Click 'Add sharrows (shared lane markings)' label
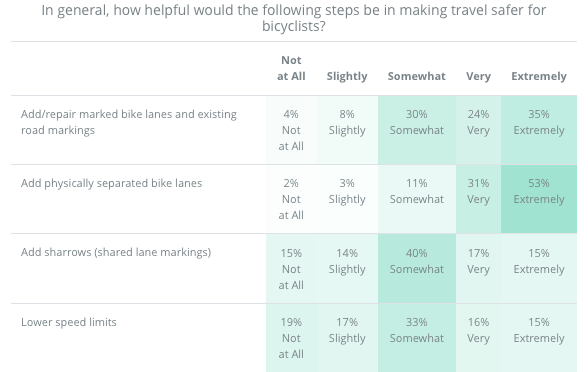 [116, 252]
